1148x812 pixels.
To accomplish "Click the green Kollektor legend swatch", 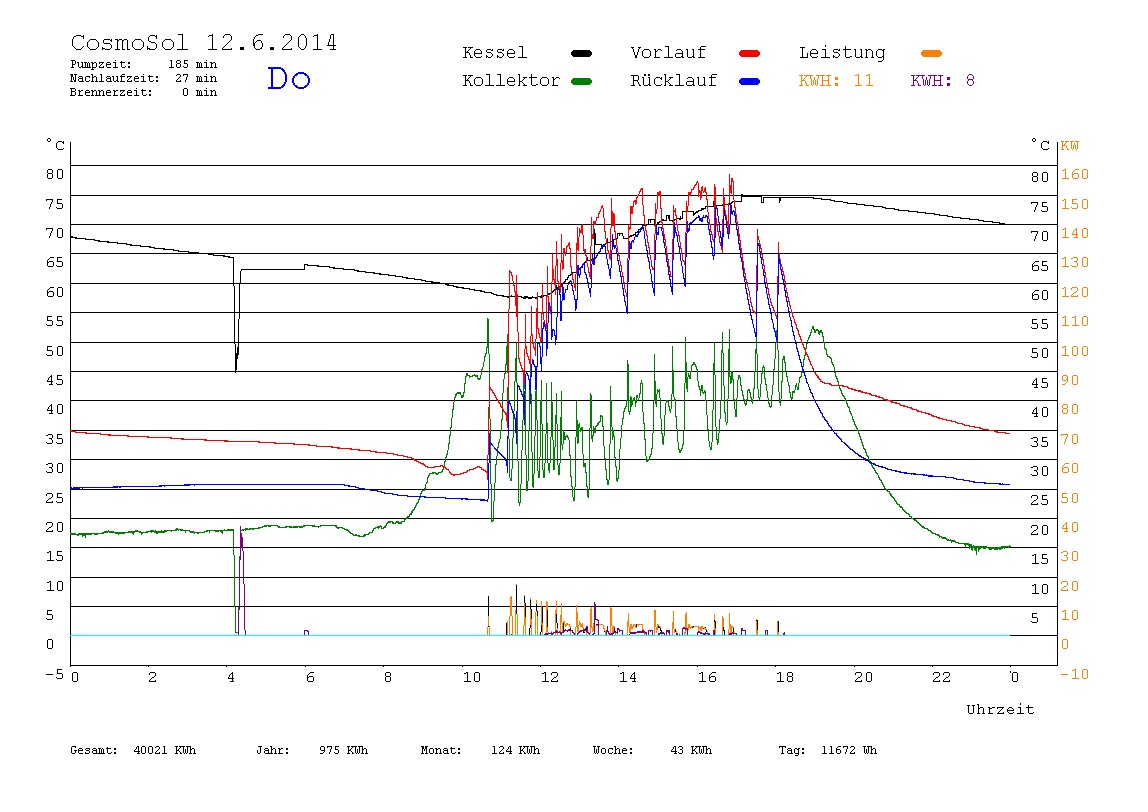I will click(581, 81).
